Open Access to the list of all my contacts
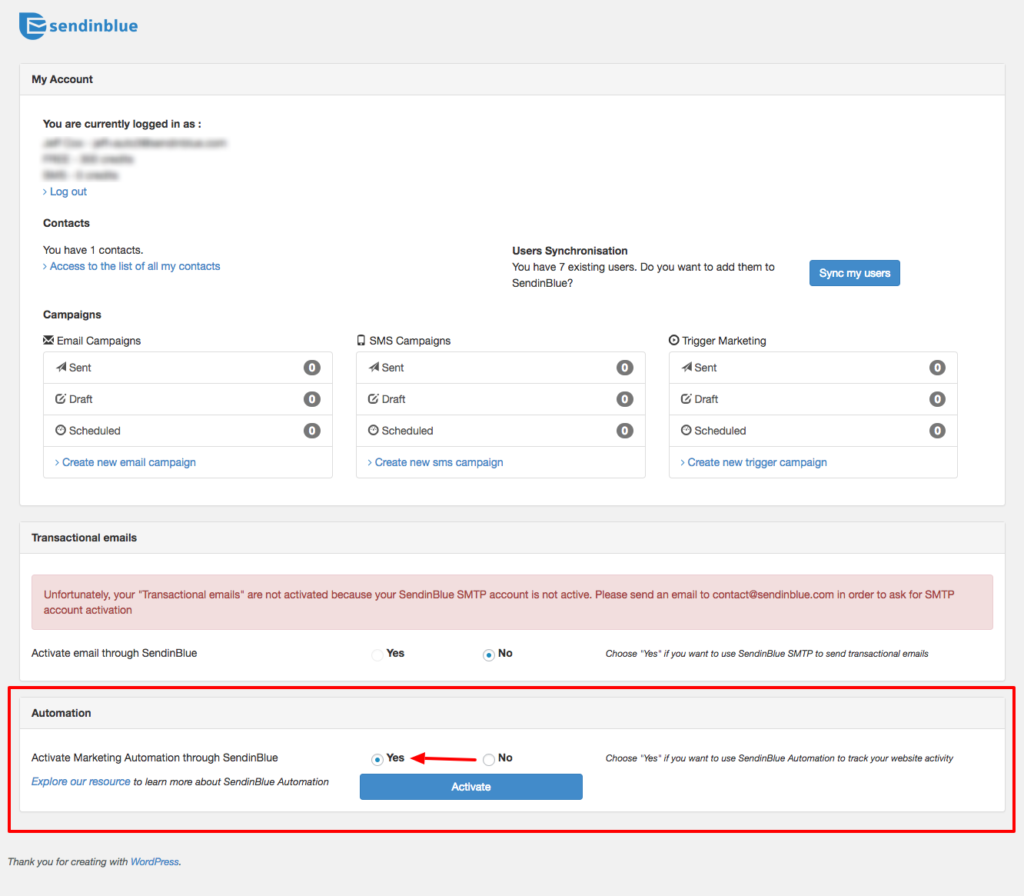This screenshot has width=1024, height=896. [135, 266]
